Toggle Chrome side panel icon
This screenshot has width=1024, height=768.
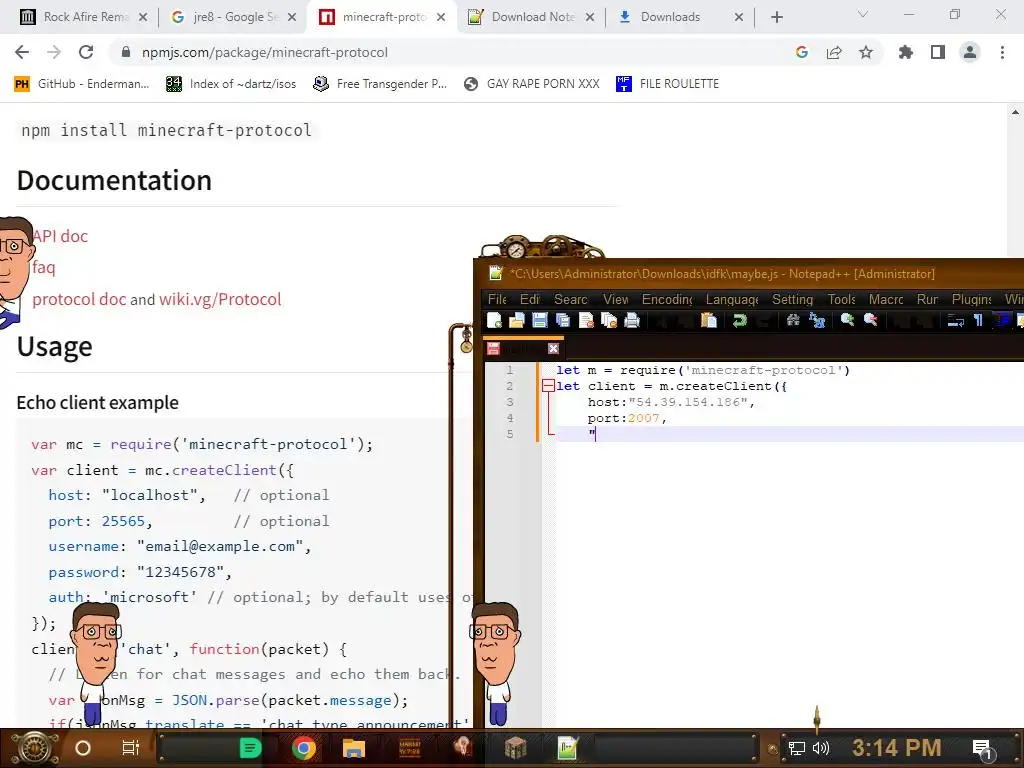pos(938,52)
